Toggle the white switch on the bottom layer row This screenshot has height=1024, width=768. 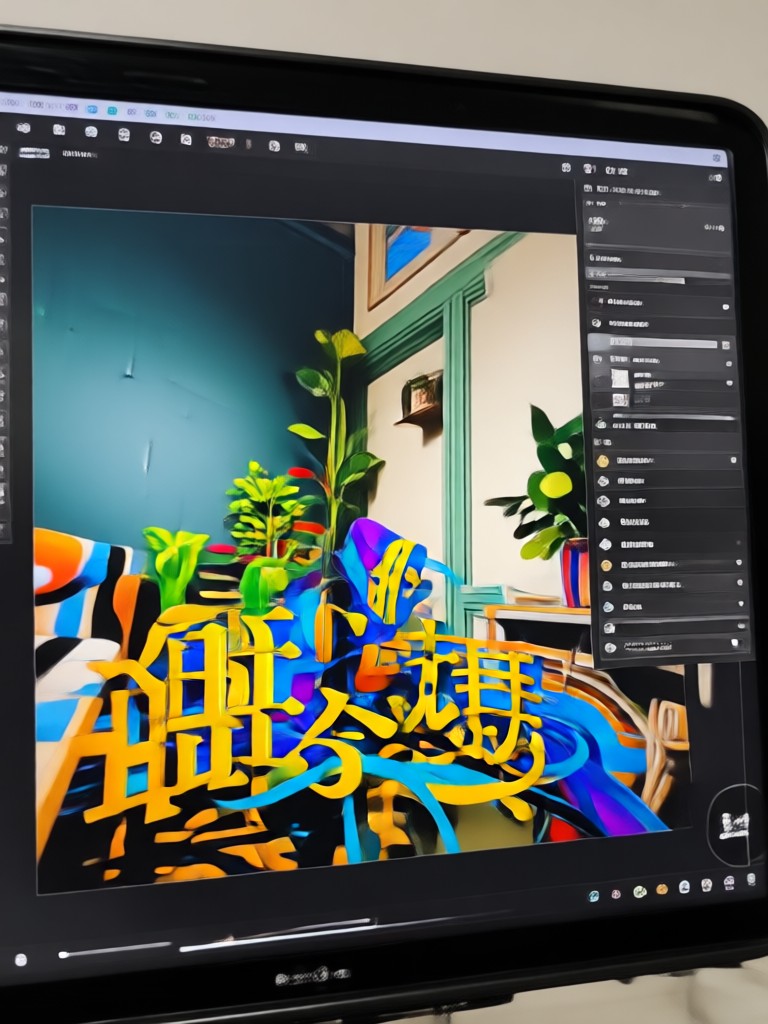click(x=735, y=643)
